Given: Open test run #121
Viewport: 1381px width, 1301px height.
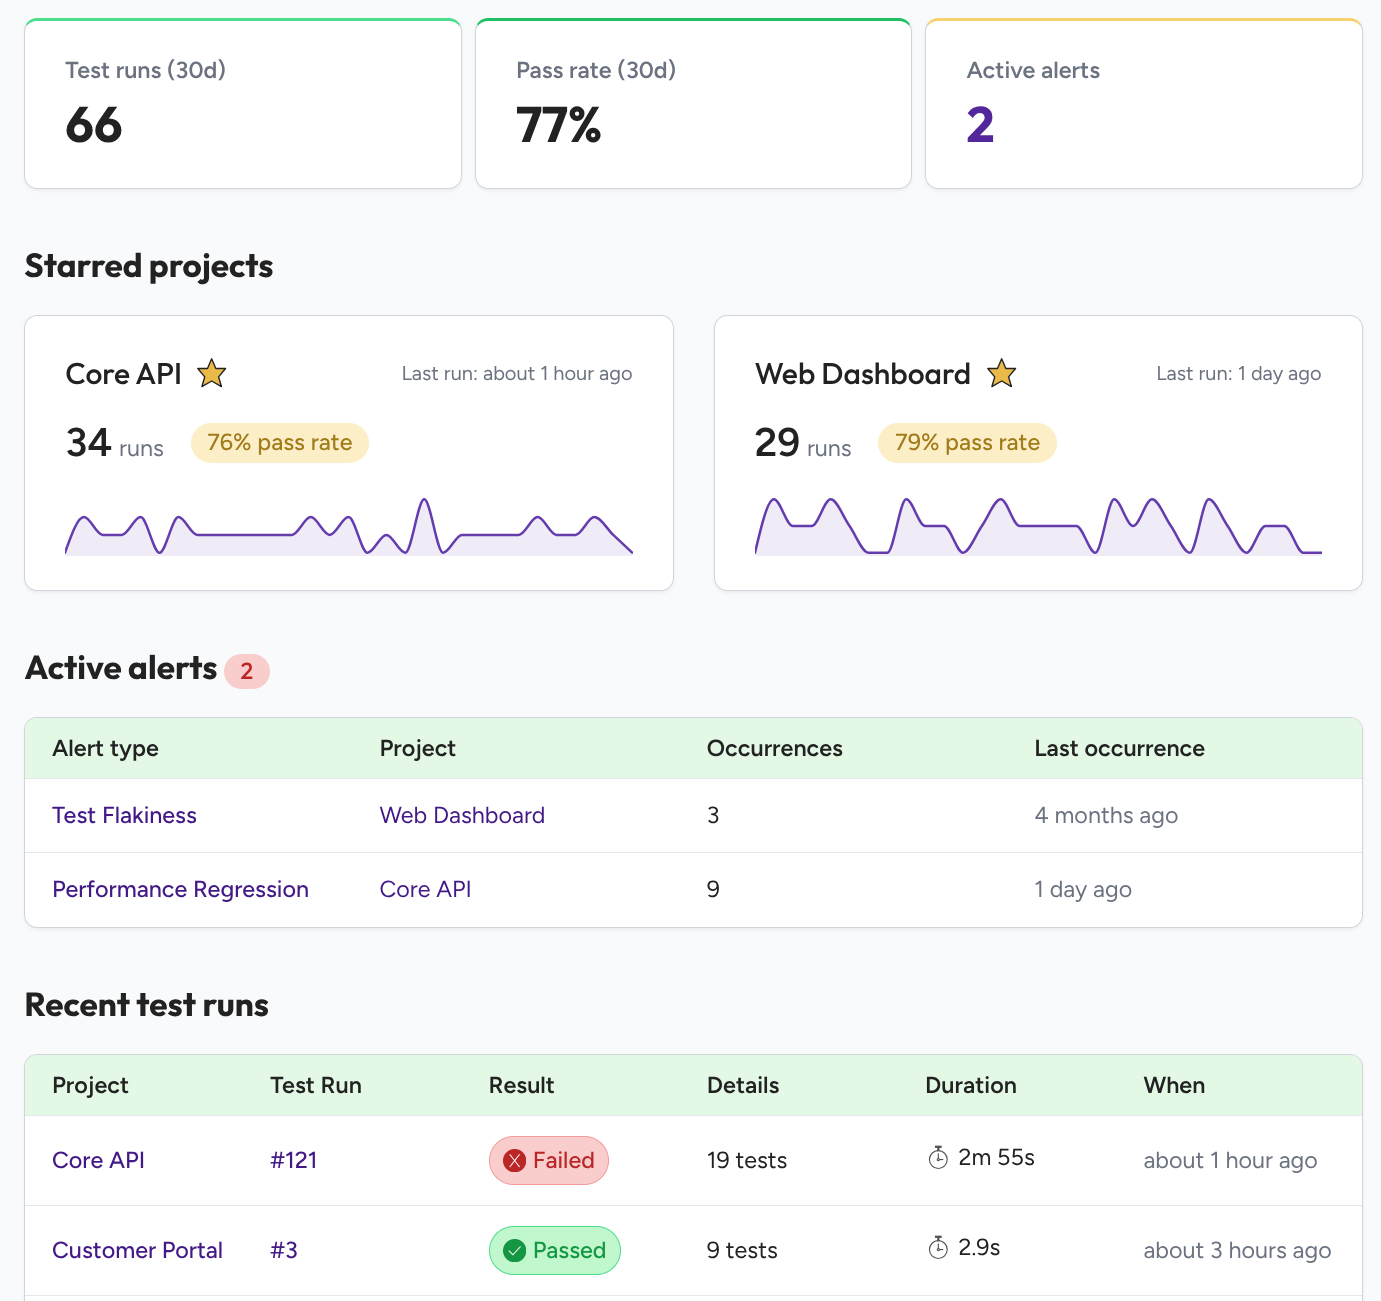Looking at the screenshot, I should click(x=293, y=1160).
